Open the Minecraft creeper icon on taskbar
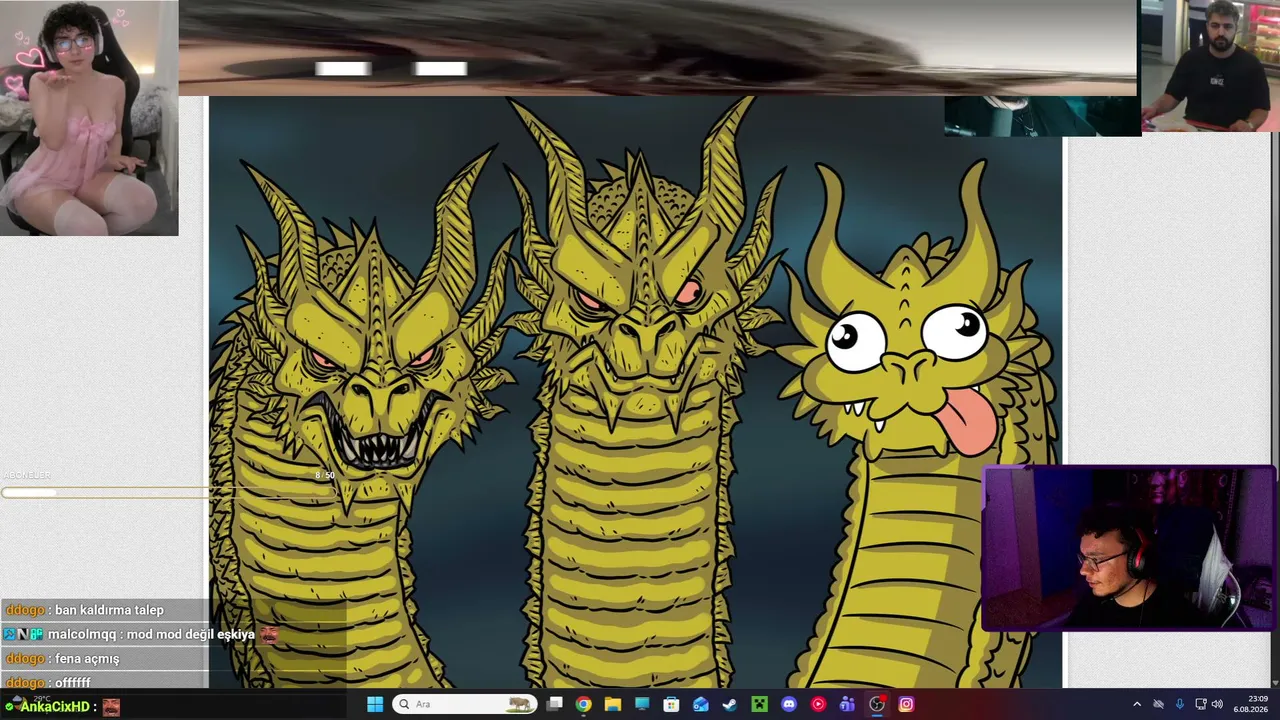Image resolution: width=1280 pixels, height=720 pixels. click(x=760, y=704)
